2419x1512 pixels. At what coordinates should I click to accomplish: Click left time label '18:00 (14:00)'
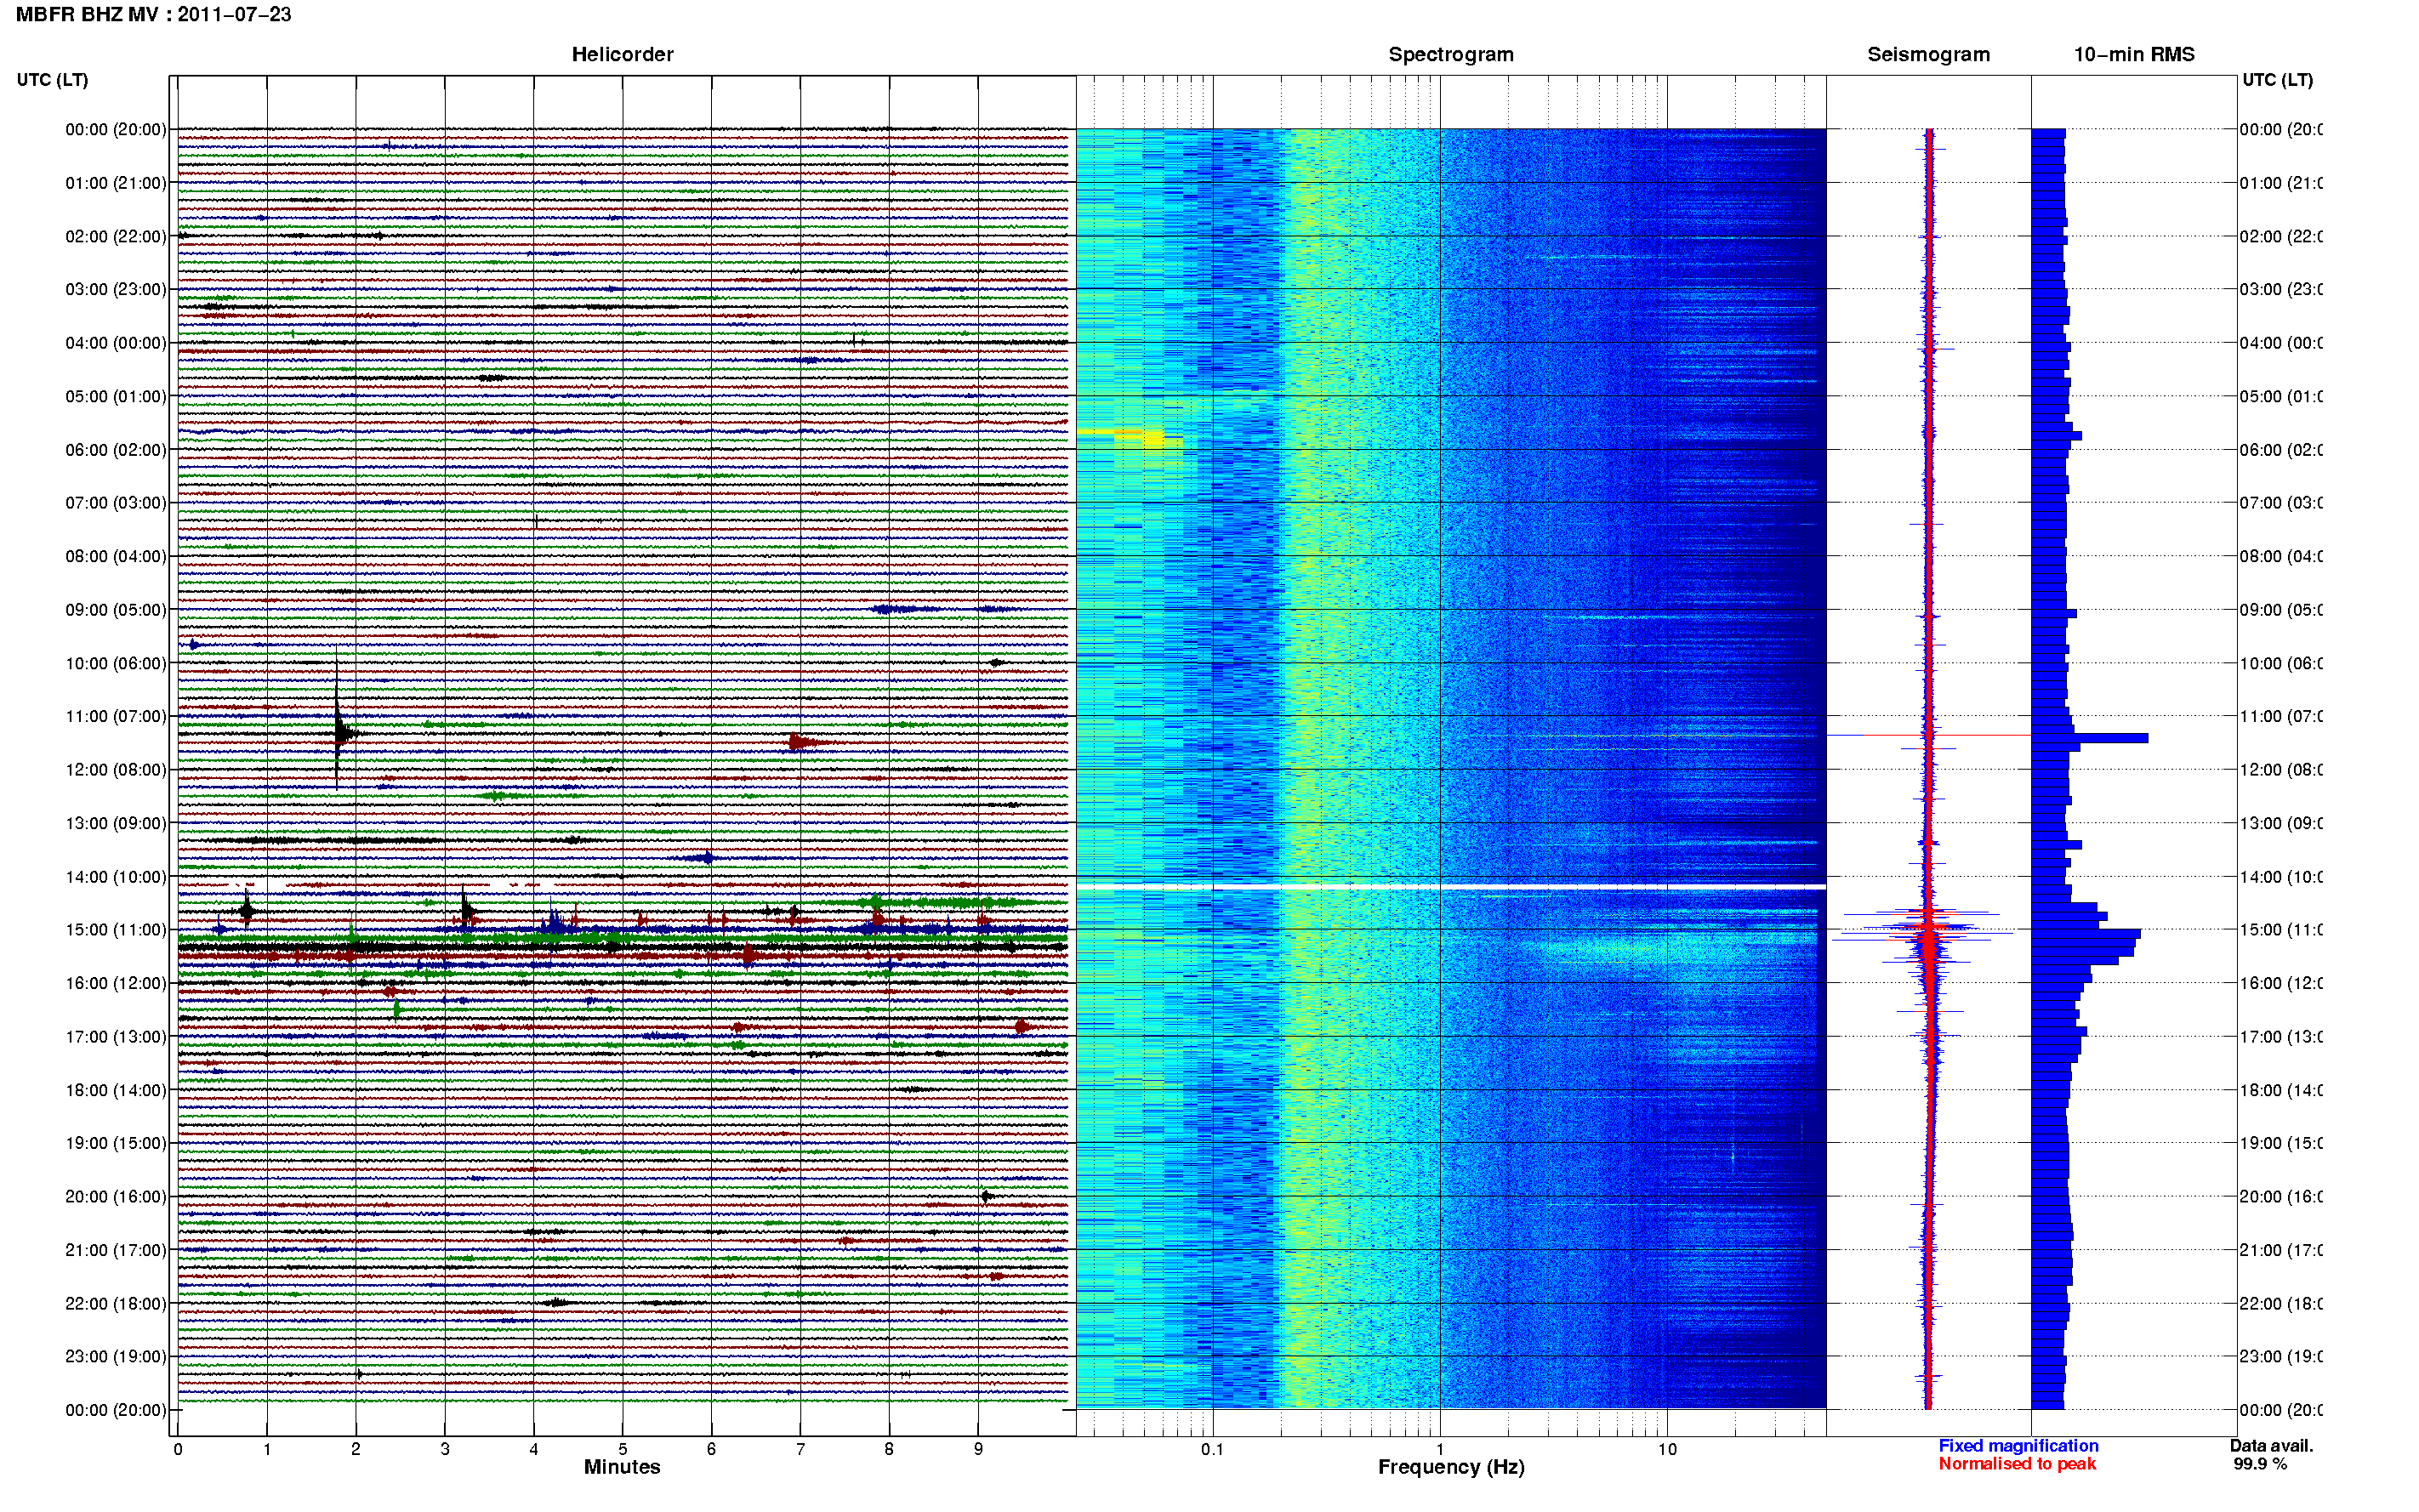click(x=116, y=1090)
